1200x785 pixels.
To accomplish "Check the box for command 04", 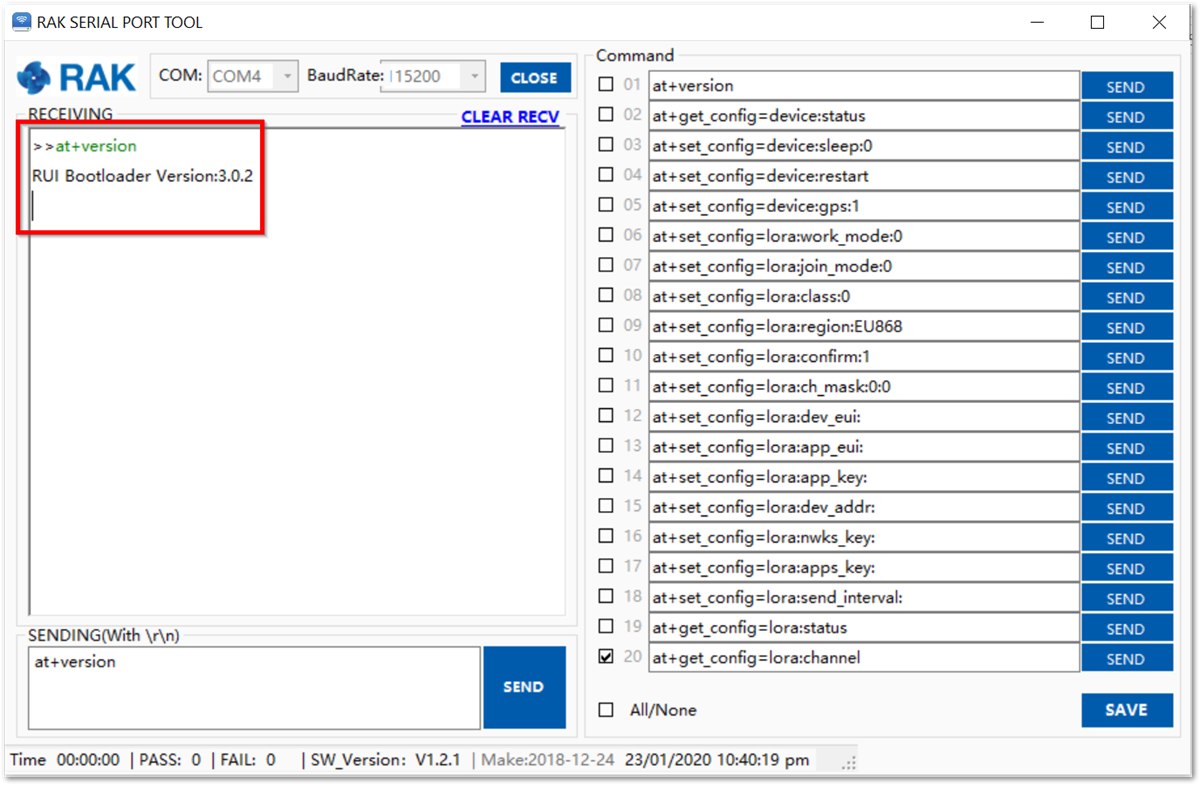I will (606, 175).
